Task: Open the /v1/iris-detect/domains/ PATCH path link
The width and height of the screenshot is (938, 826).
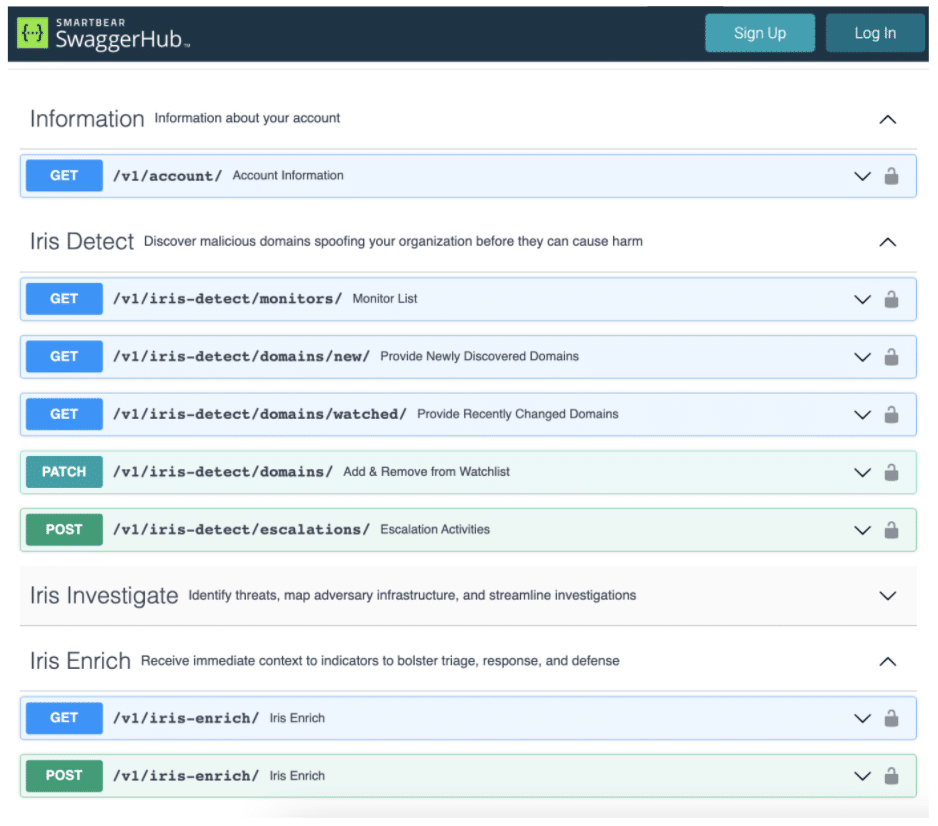Action: pos(223,472)
